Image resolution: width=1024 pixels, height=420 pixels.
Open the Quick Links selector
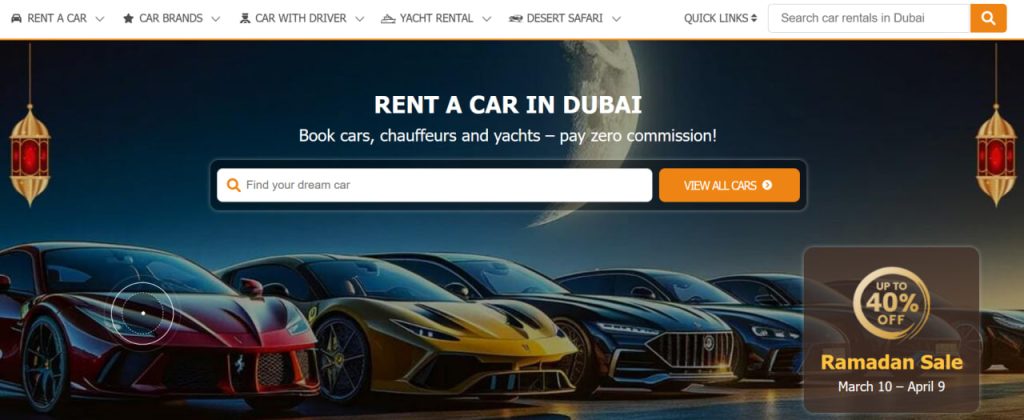[720, 18]
